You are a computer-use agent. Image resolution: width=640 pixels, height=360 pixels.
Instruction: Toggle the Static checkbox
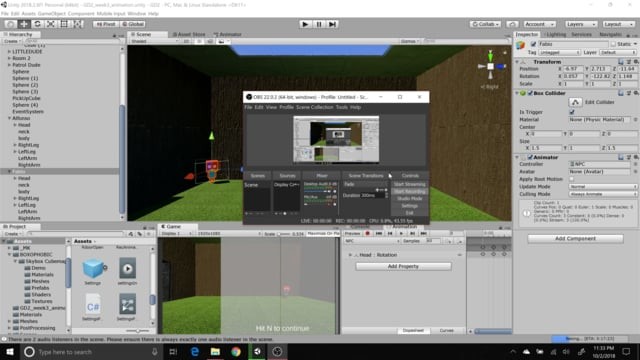(x=613, y=44)
